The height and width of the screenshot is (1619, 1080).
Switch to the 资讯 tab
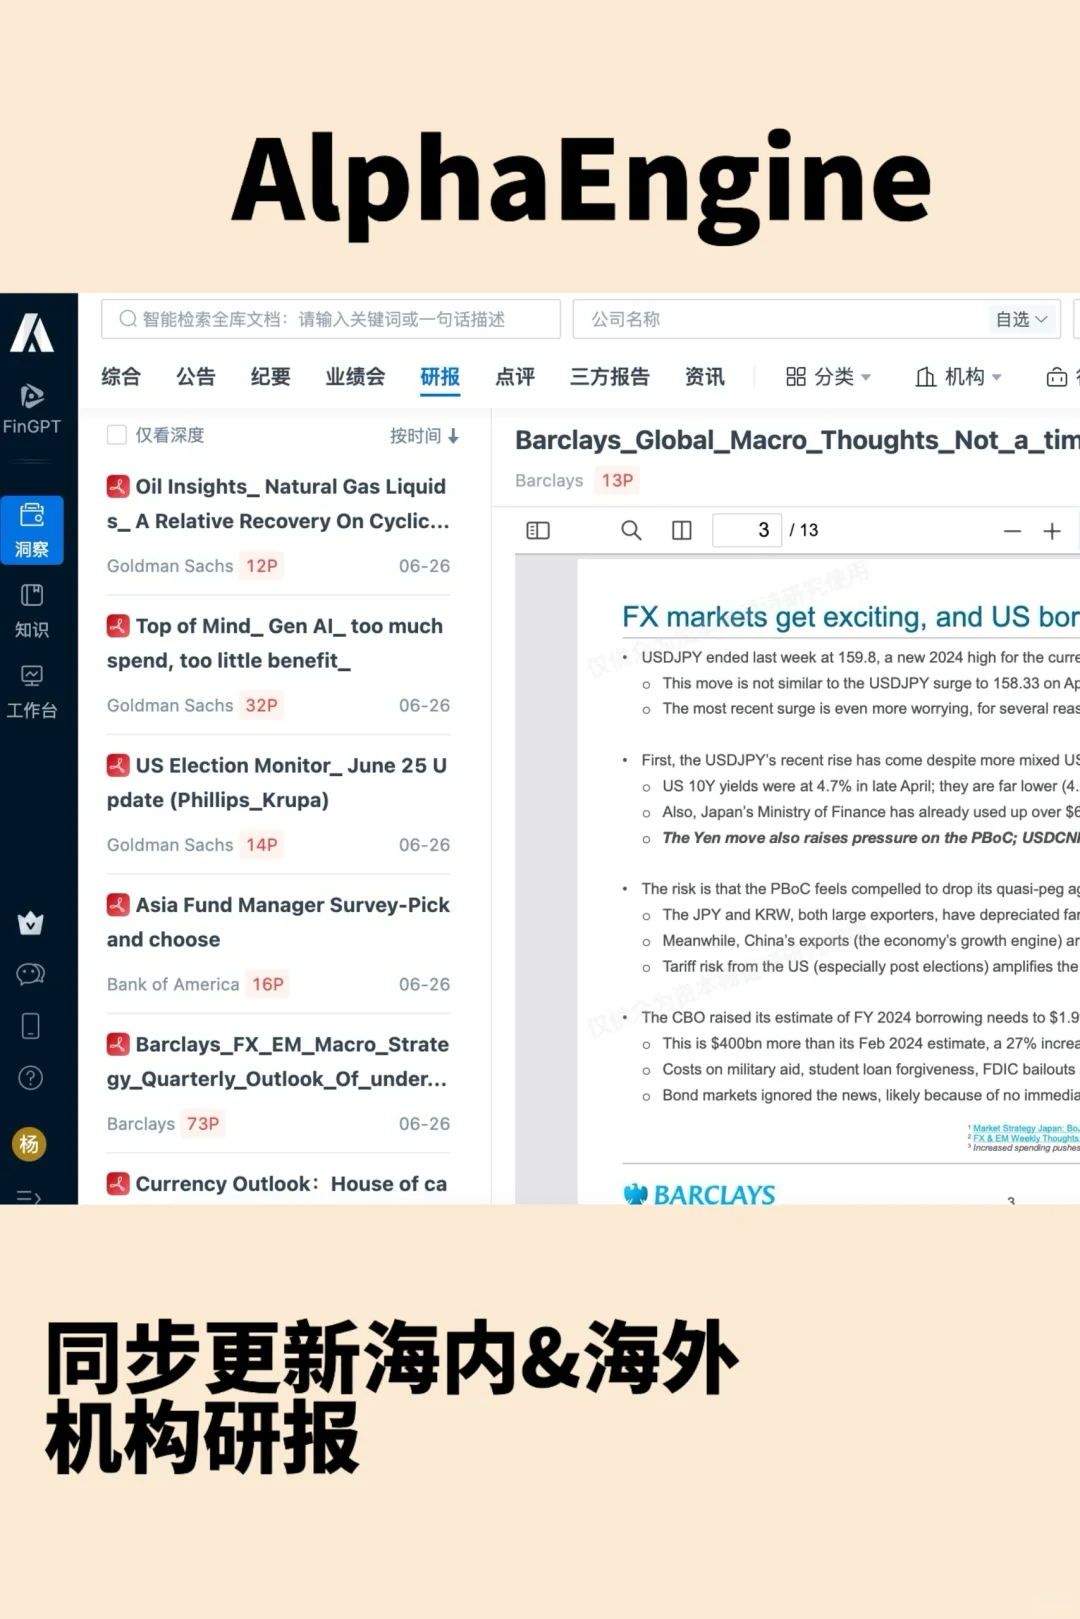coord(705,377)
